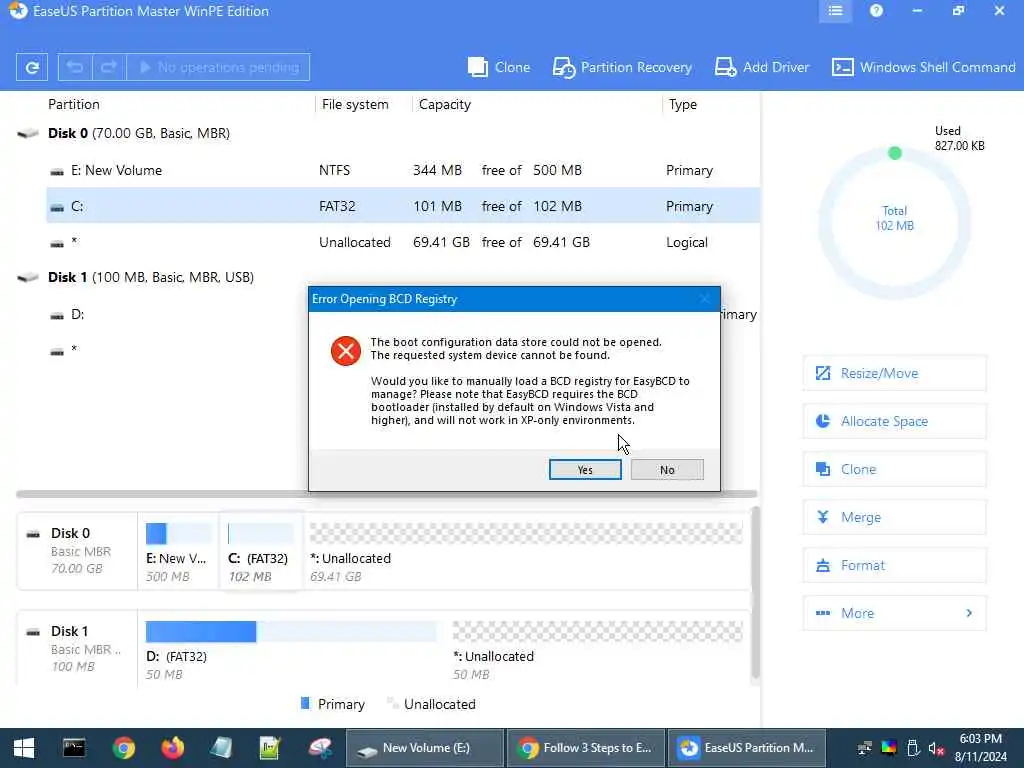Click the network tray icon
Image resolution: width=1024 pixels, height=768 pixels.
[865, 748]
